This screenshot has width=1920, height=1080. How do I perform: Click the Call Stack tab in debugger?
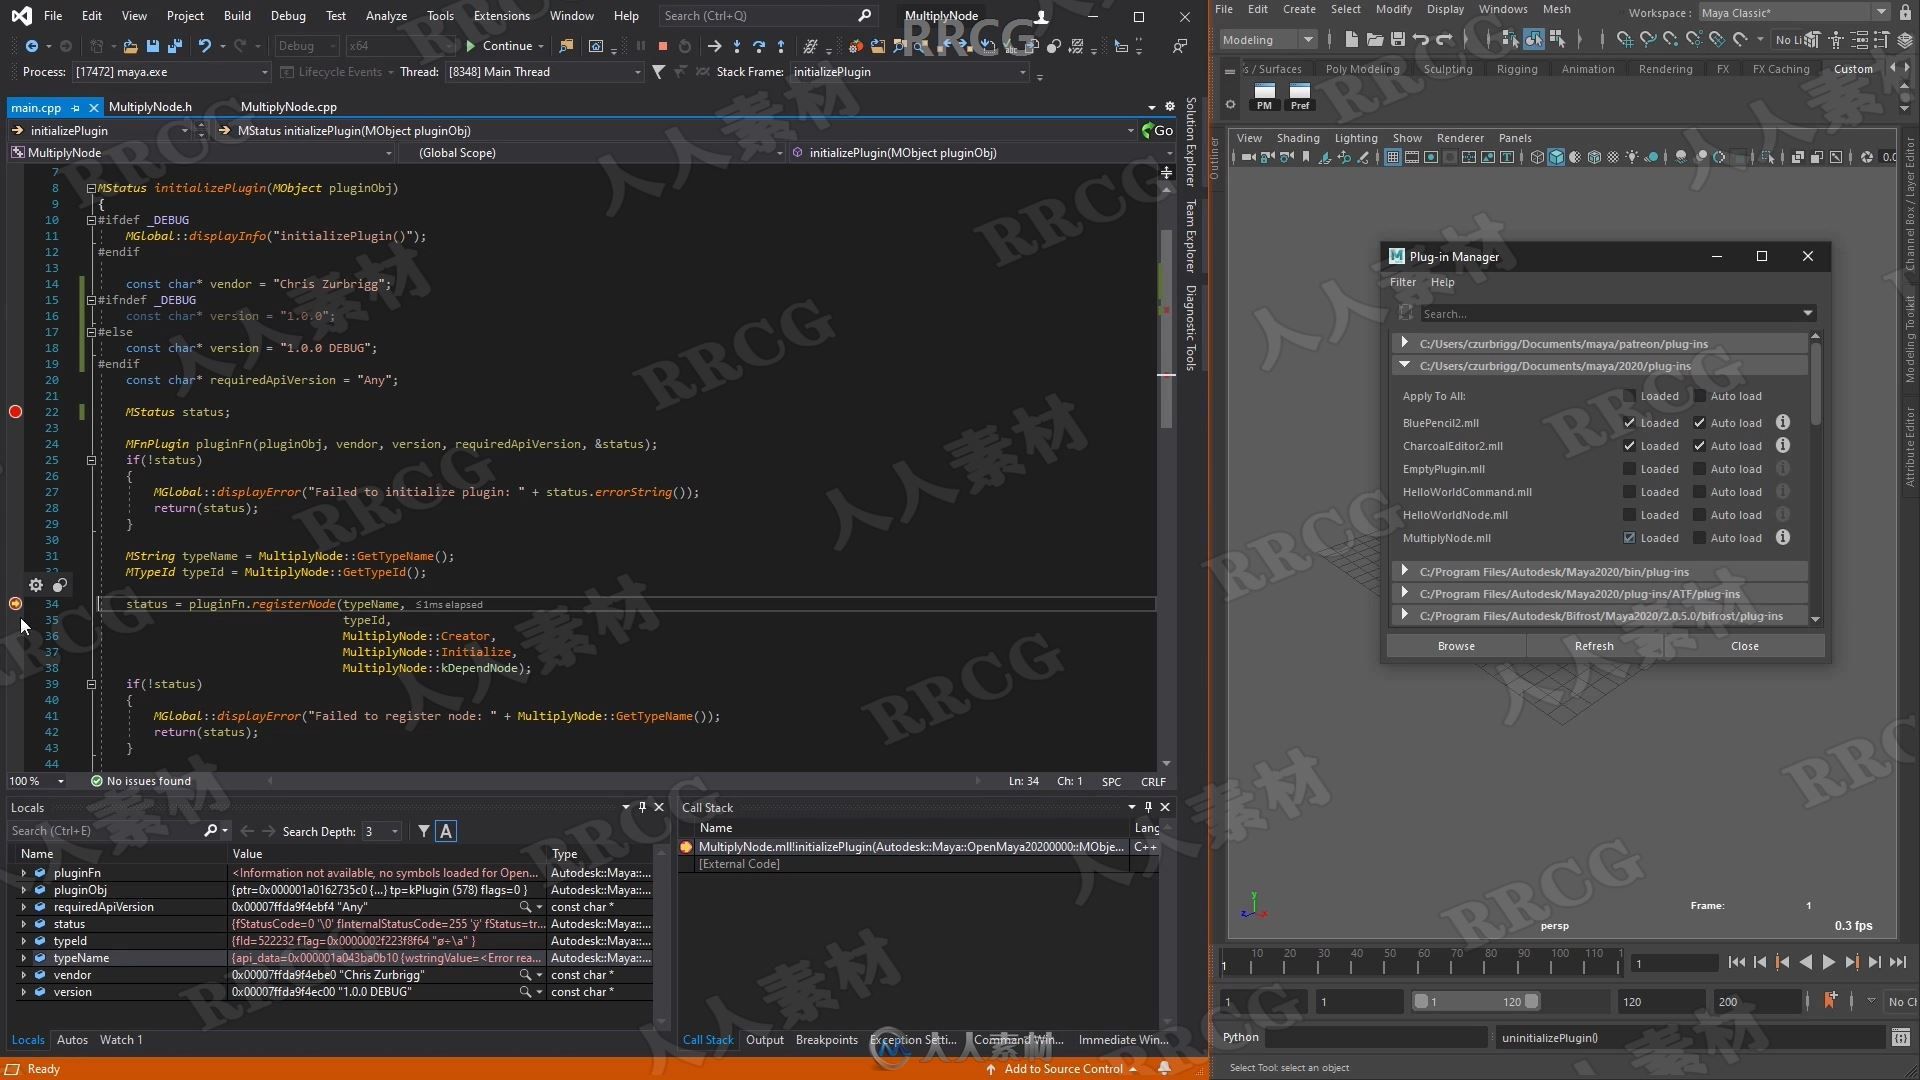tap(709, 1040)
